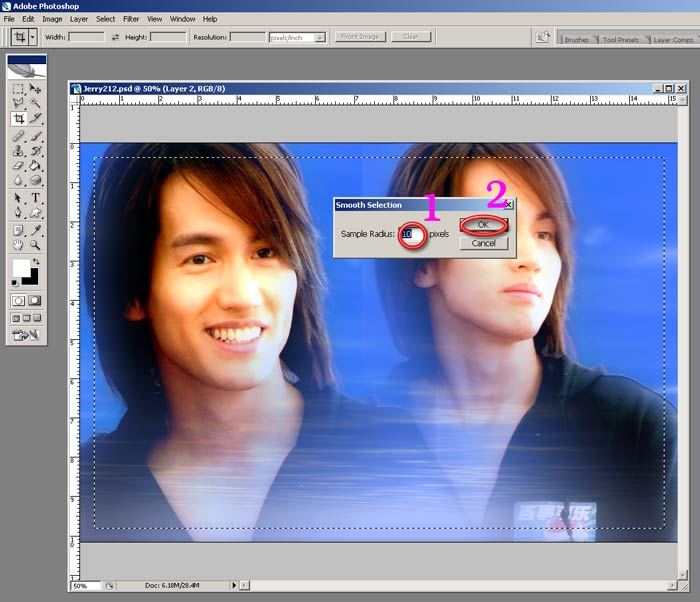Select the Paint Bucket tool
Image resolution: width=700 pixels, height=602 pixels.
pos(35,166)
